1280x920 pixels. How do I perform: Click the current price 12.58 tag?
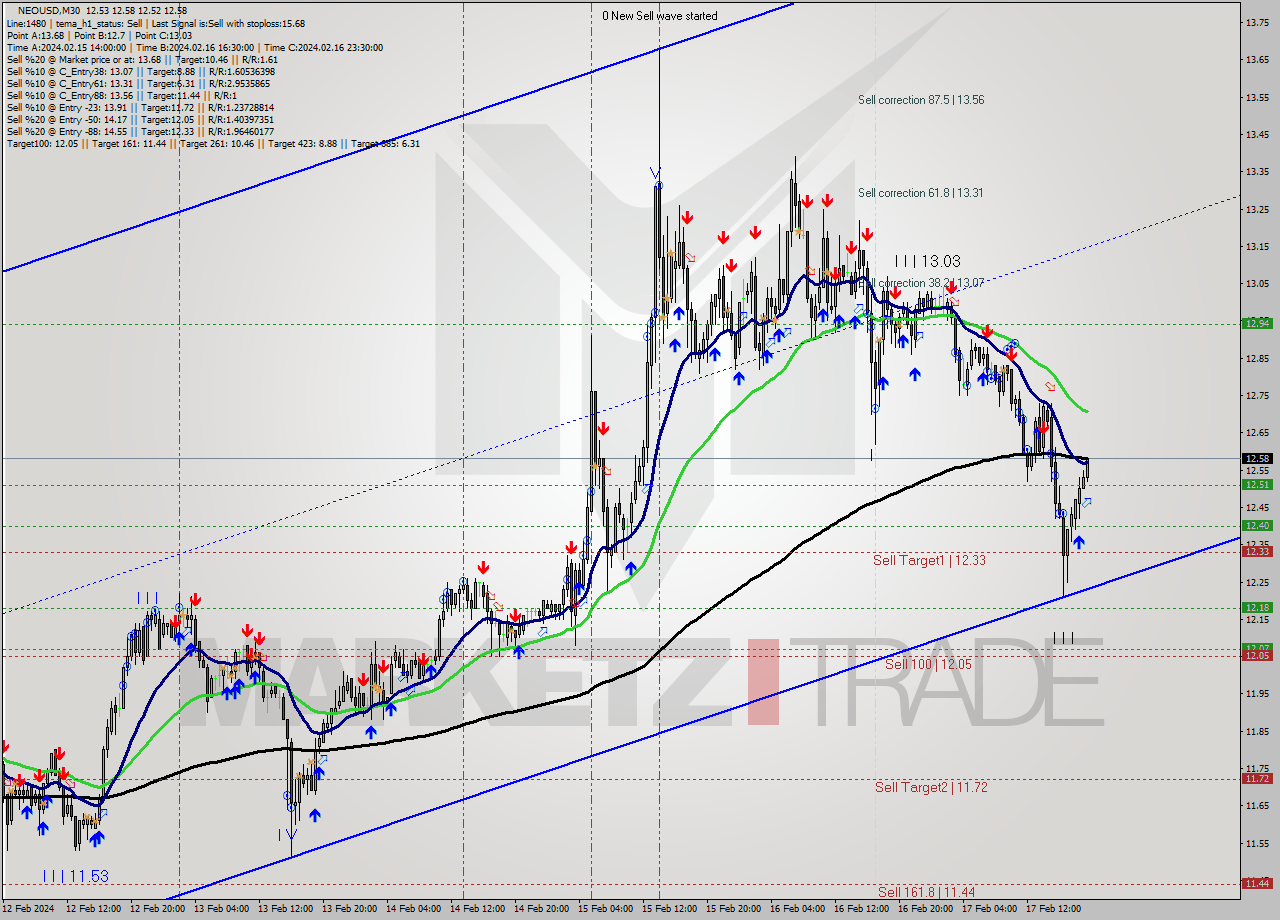[x=1257, y=458]
